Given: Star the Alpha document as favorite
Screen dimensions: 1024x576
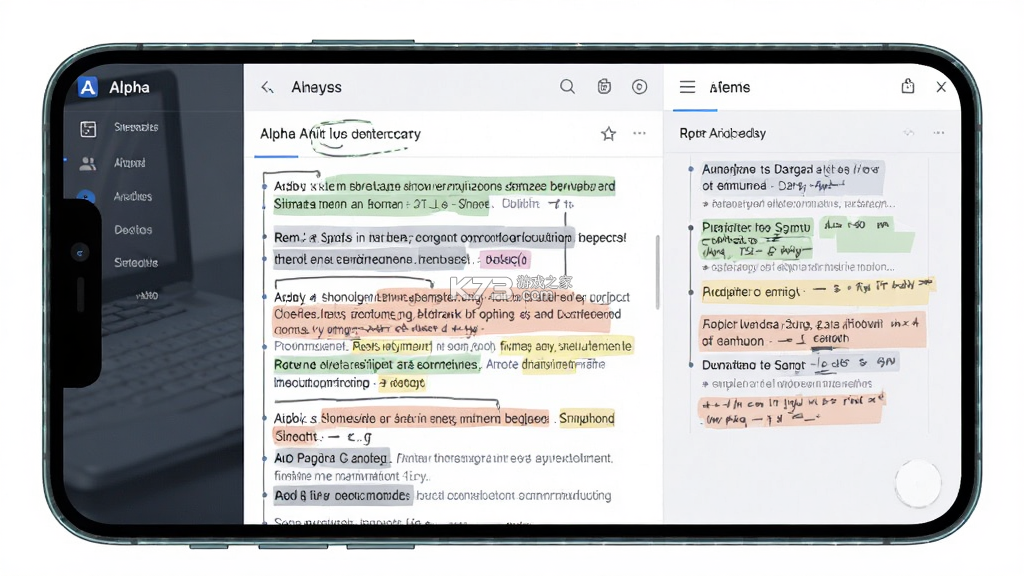Looking at the screenshot, I should pos(609,134).
